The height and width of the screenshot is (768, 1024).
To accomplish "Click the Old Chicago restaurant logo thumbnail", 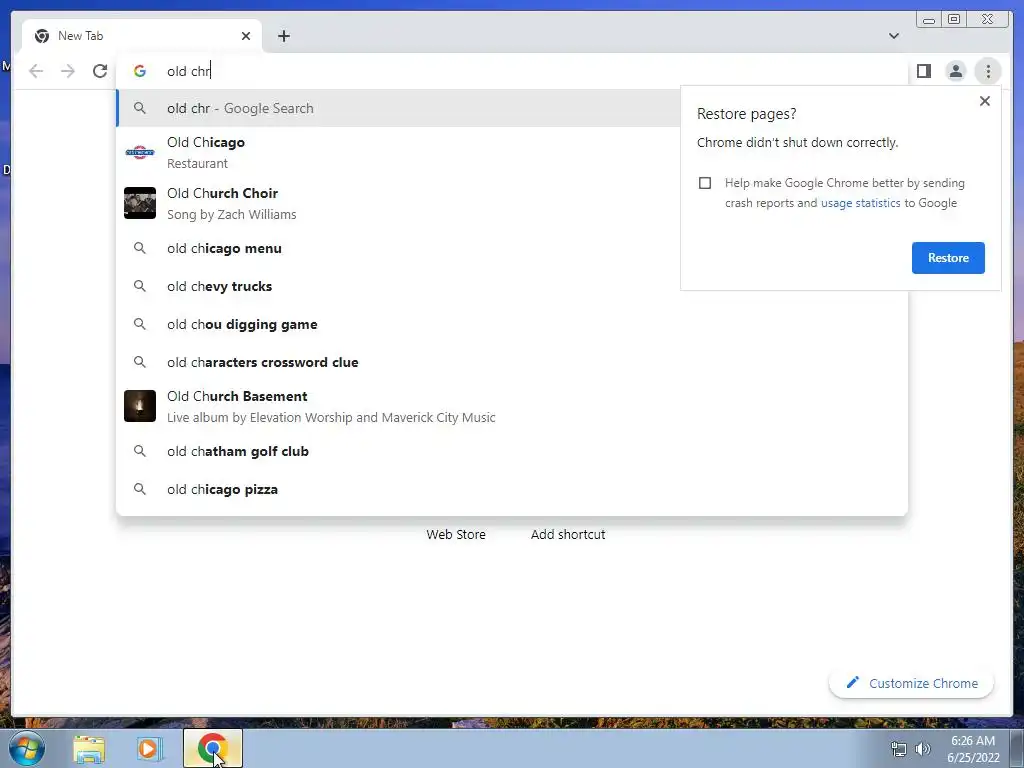I will click(x=140, y=152).
